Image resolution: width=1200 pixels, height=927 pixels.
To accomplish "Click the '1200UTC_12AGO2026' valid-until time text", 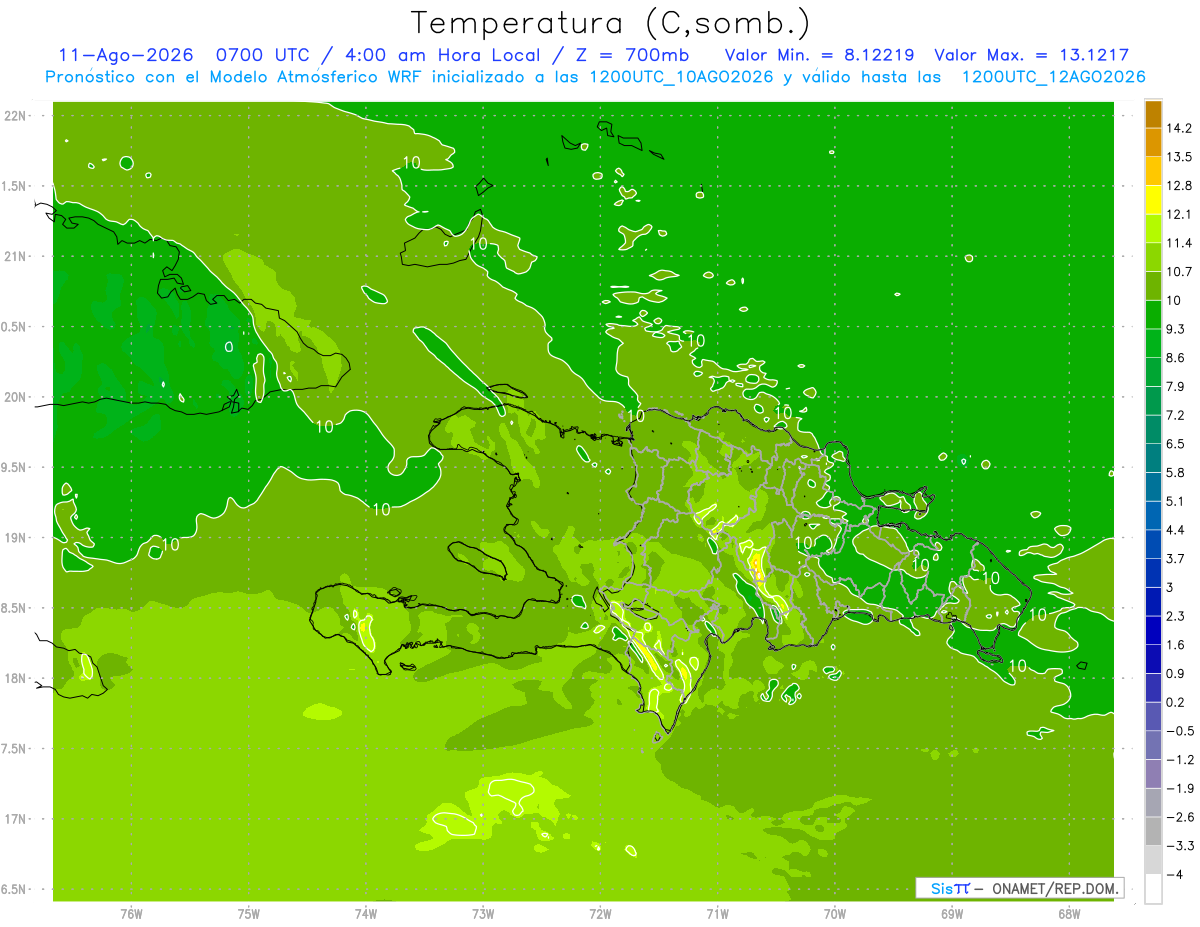I will [x=1053, y=77].
